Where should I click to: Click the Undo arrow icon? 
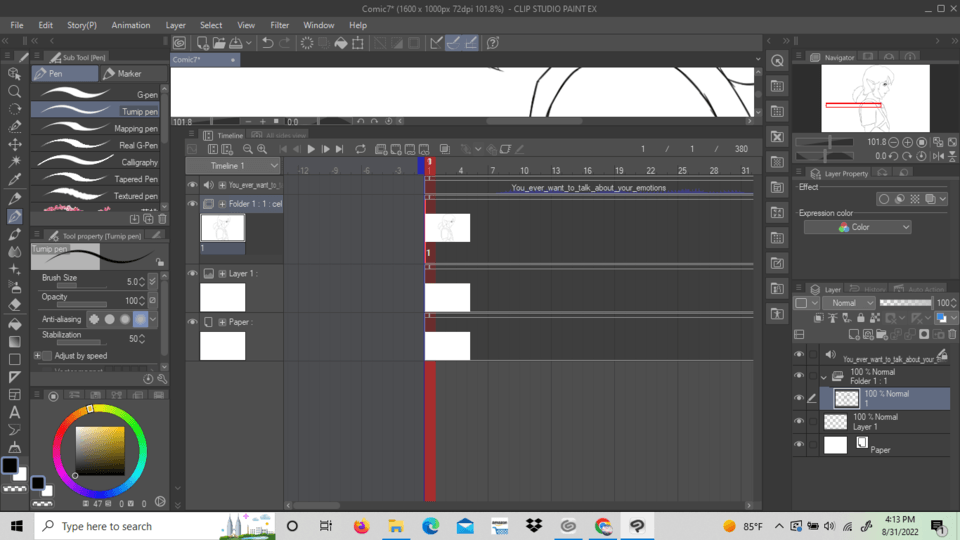[268, 43]
